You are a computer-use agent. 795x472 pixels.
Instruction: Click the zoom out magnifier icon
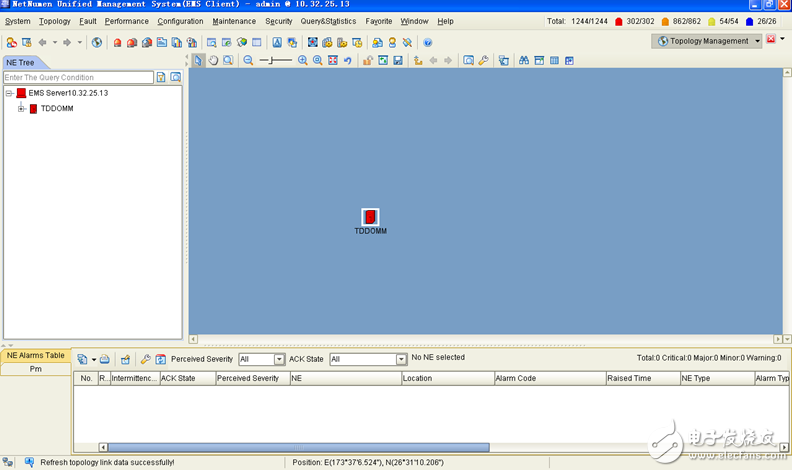click(x=249, y=61)
